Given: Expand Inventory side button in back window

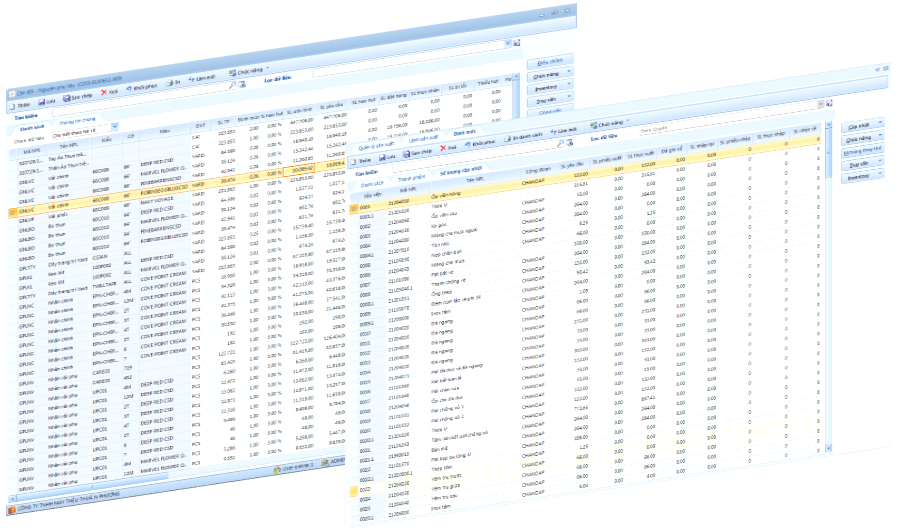Looking at the screenshot, I should click(569, 83).
